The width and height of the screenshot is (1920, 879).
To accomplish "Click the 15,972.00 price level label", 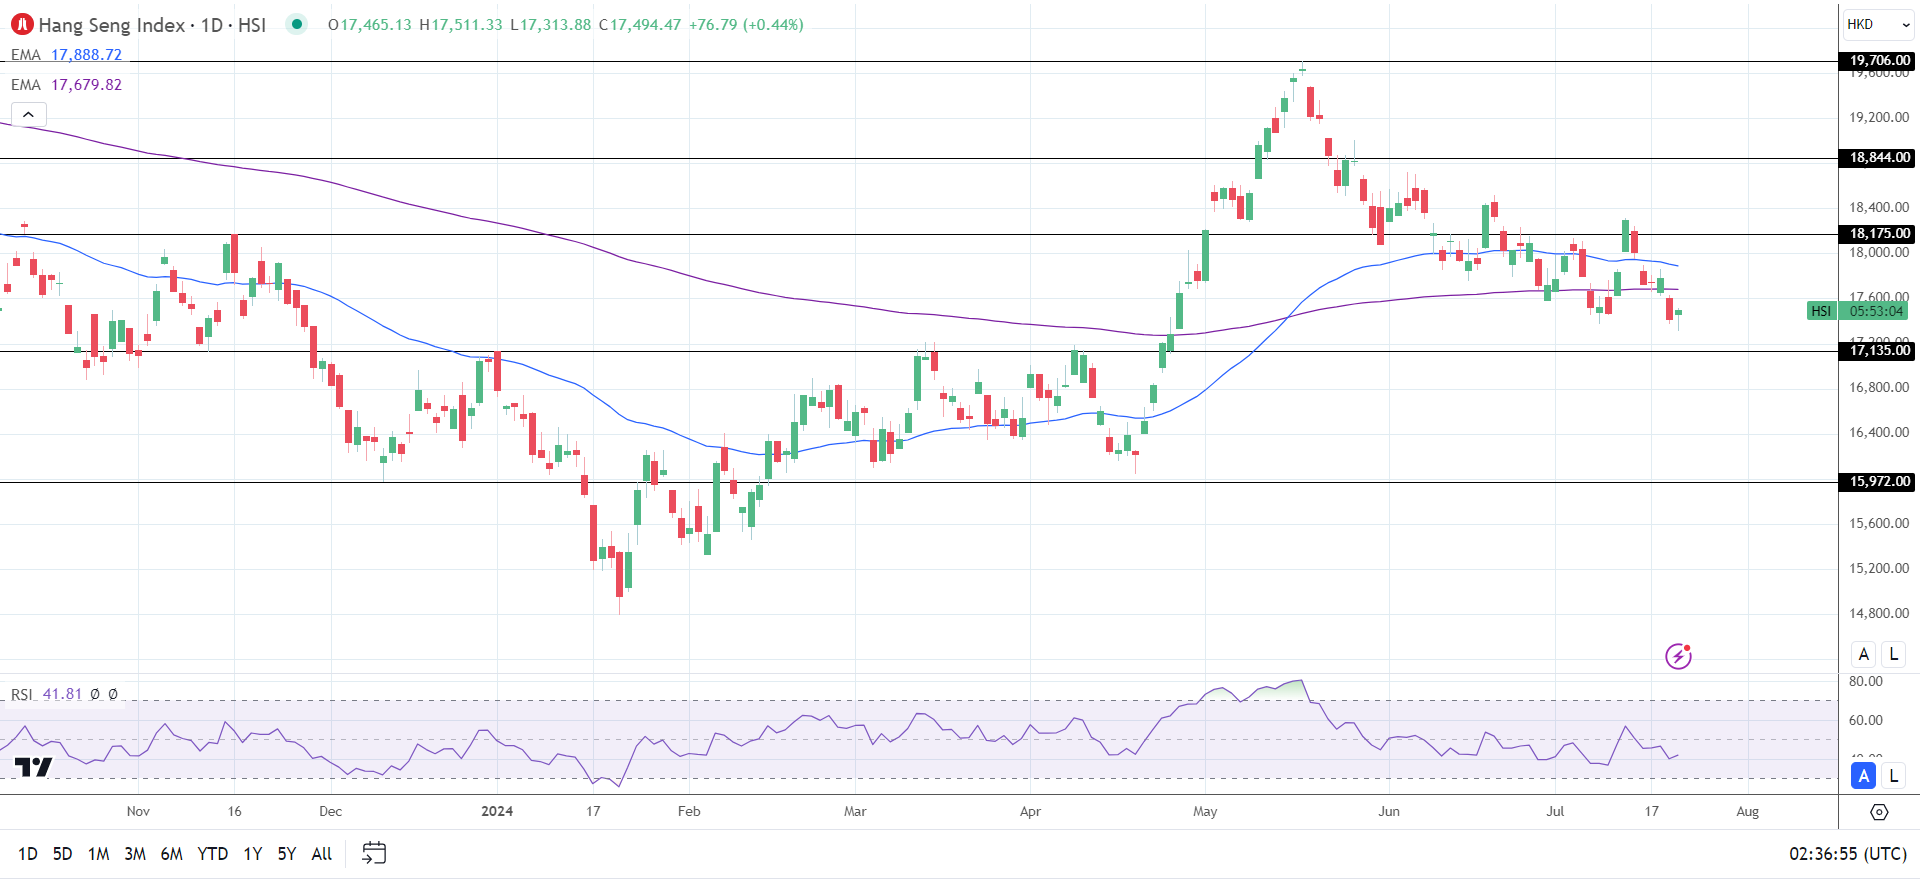I will tap(1878, 482).
